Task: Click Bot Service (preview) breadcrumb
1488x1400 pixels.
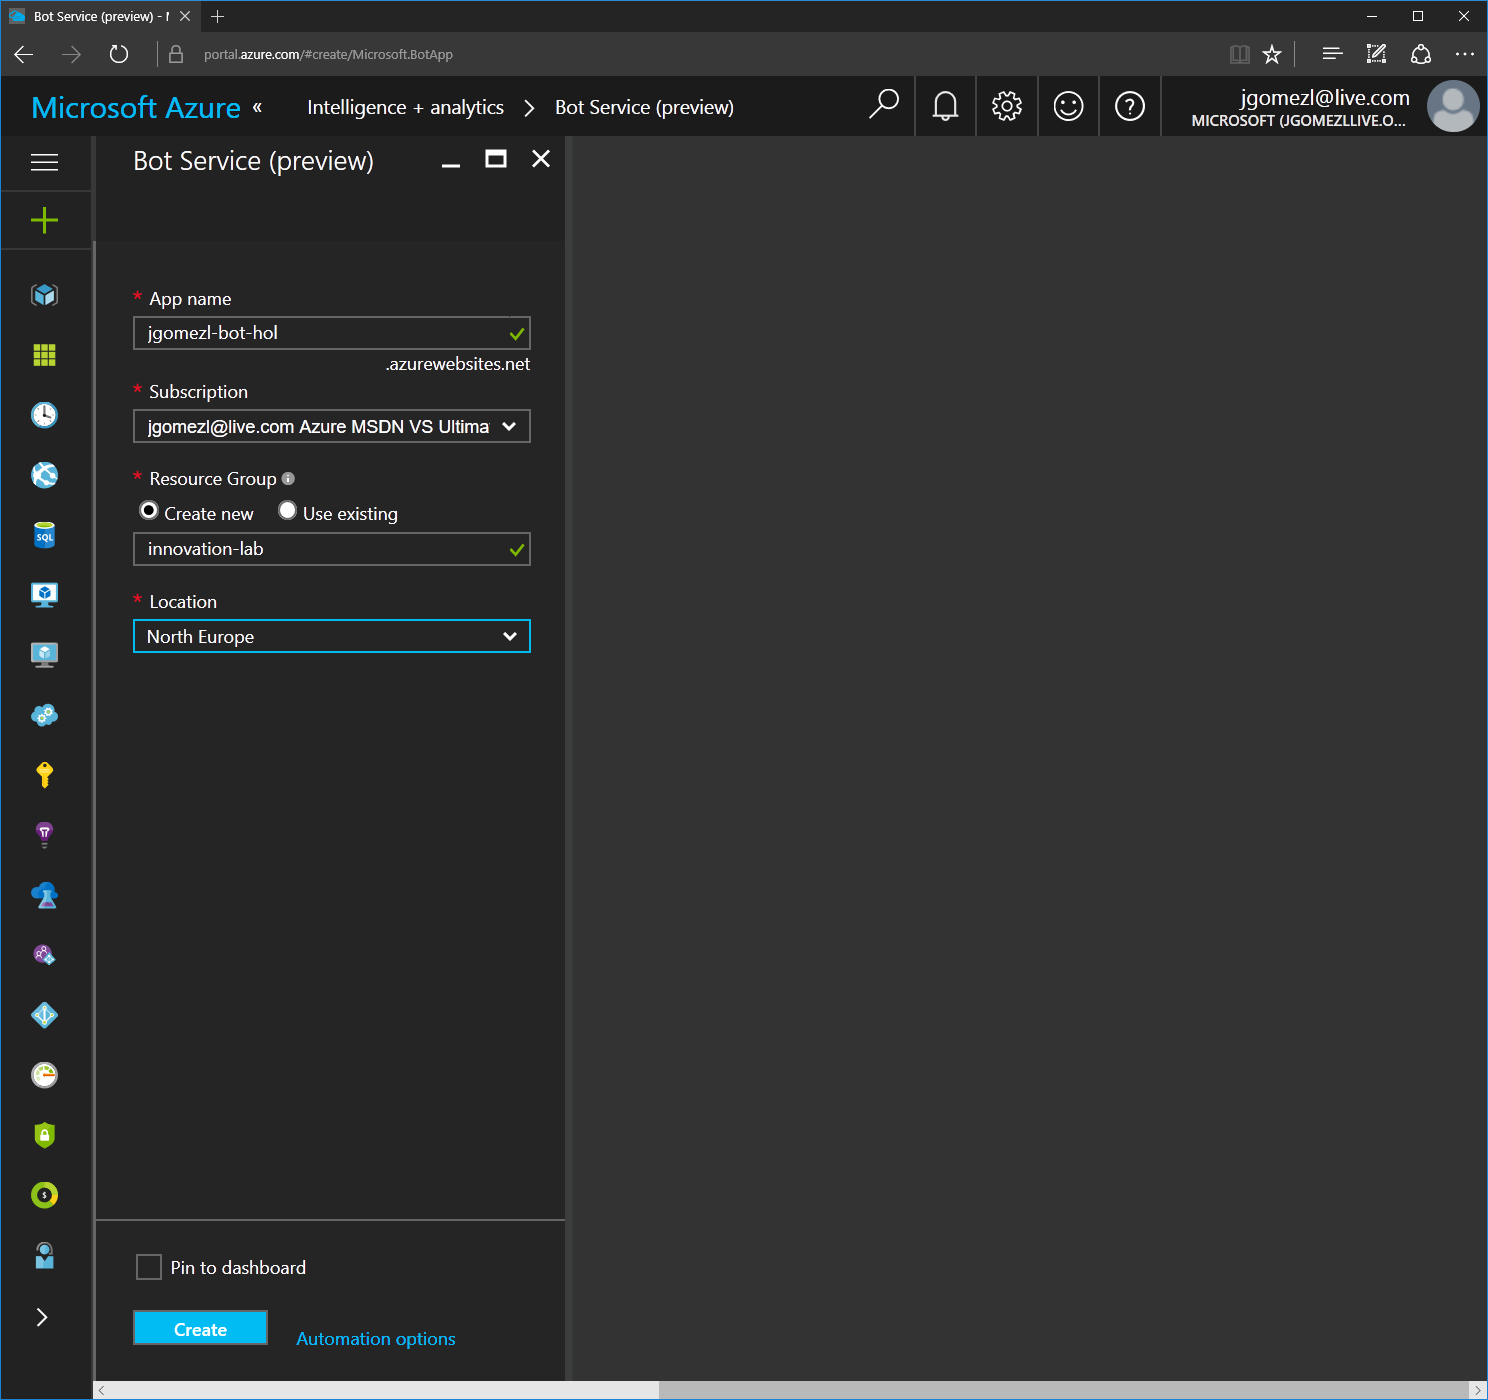Action: 644,107
